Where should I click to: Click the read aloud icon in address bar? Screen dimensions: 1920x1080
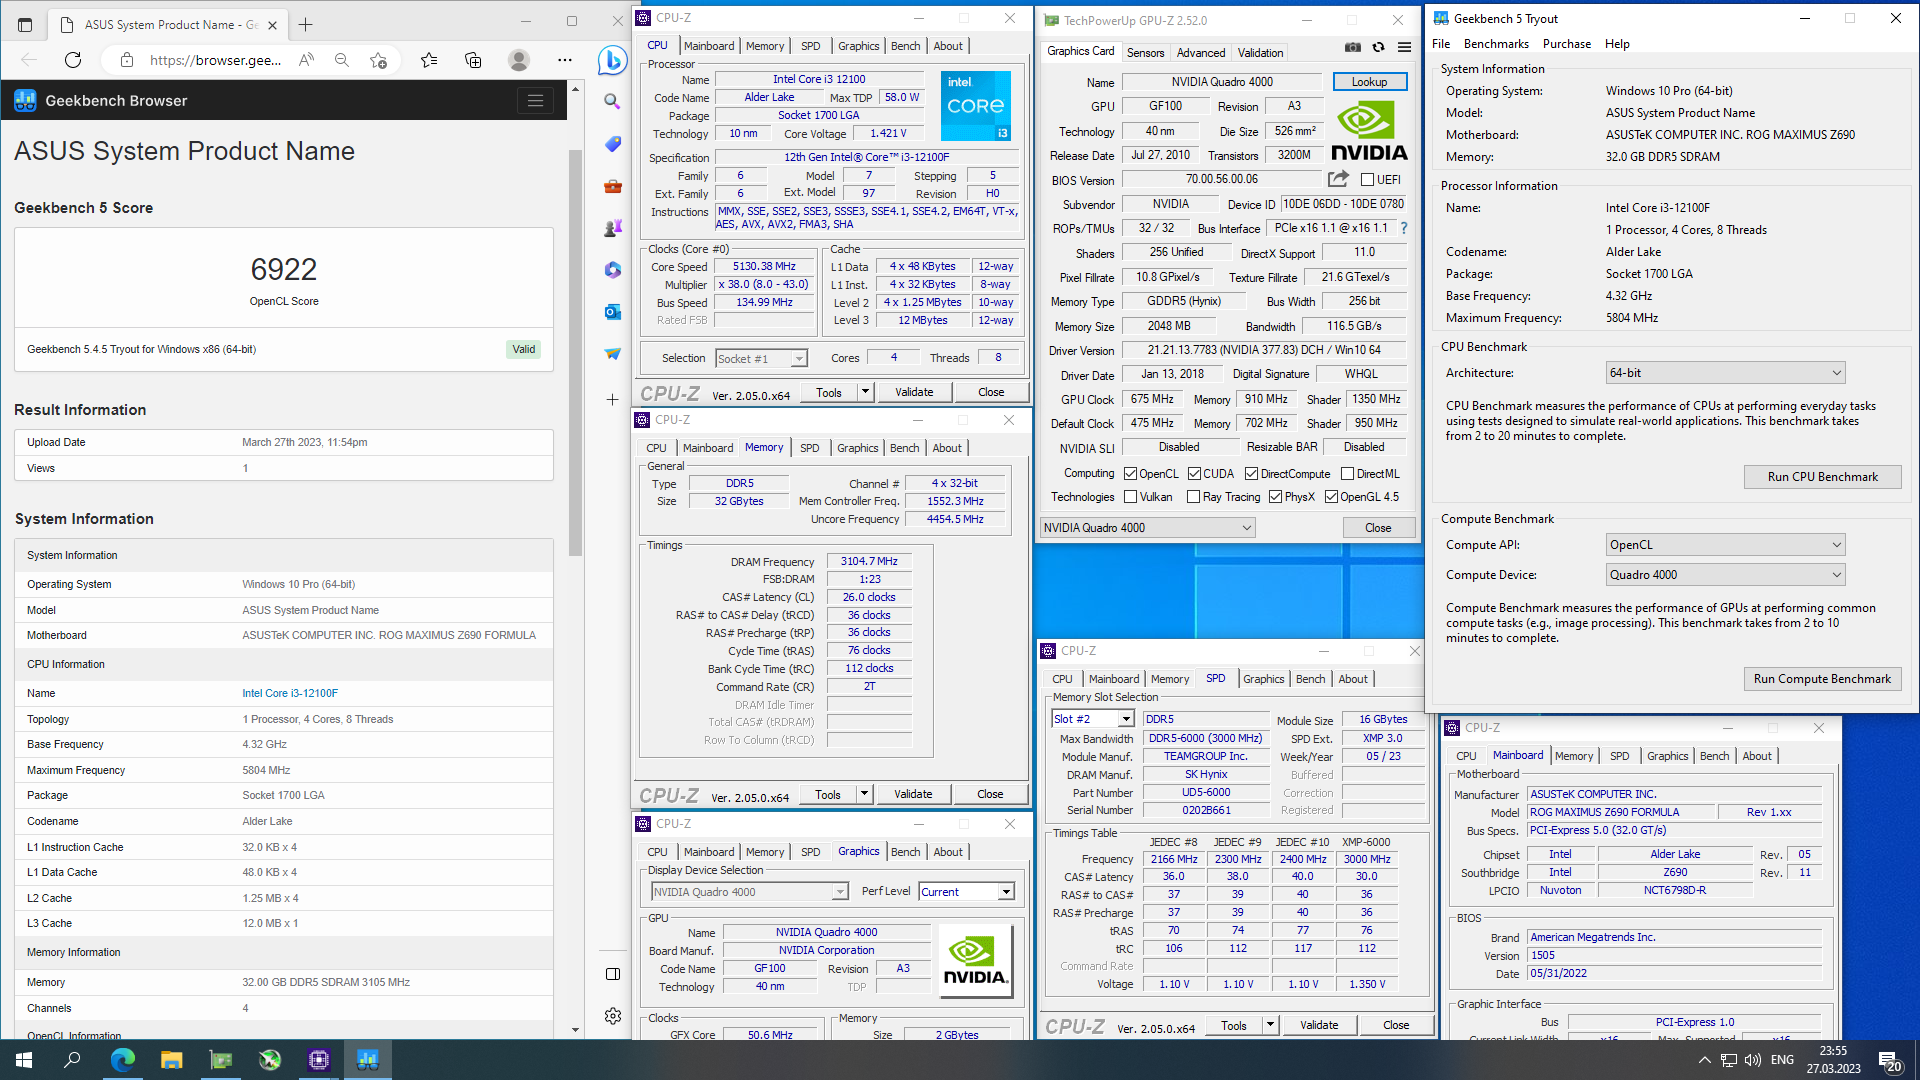click(306, 60)
